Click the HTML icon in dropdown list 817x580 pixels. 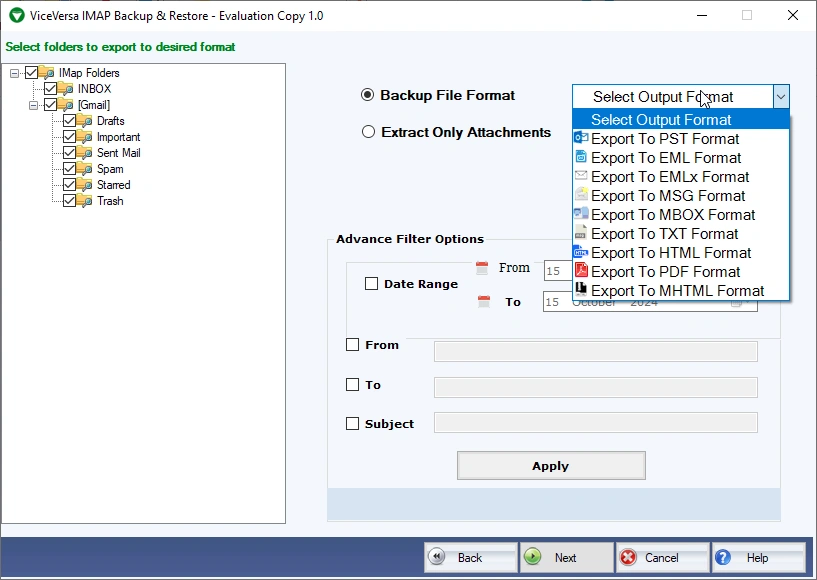click(x=580, y=252)
